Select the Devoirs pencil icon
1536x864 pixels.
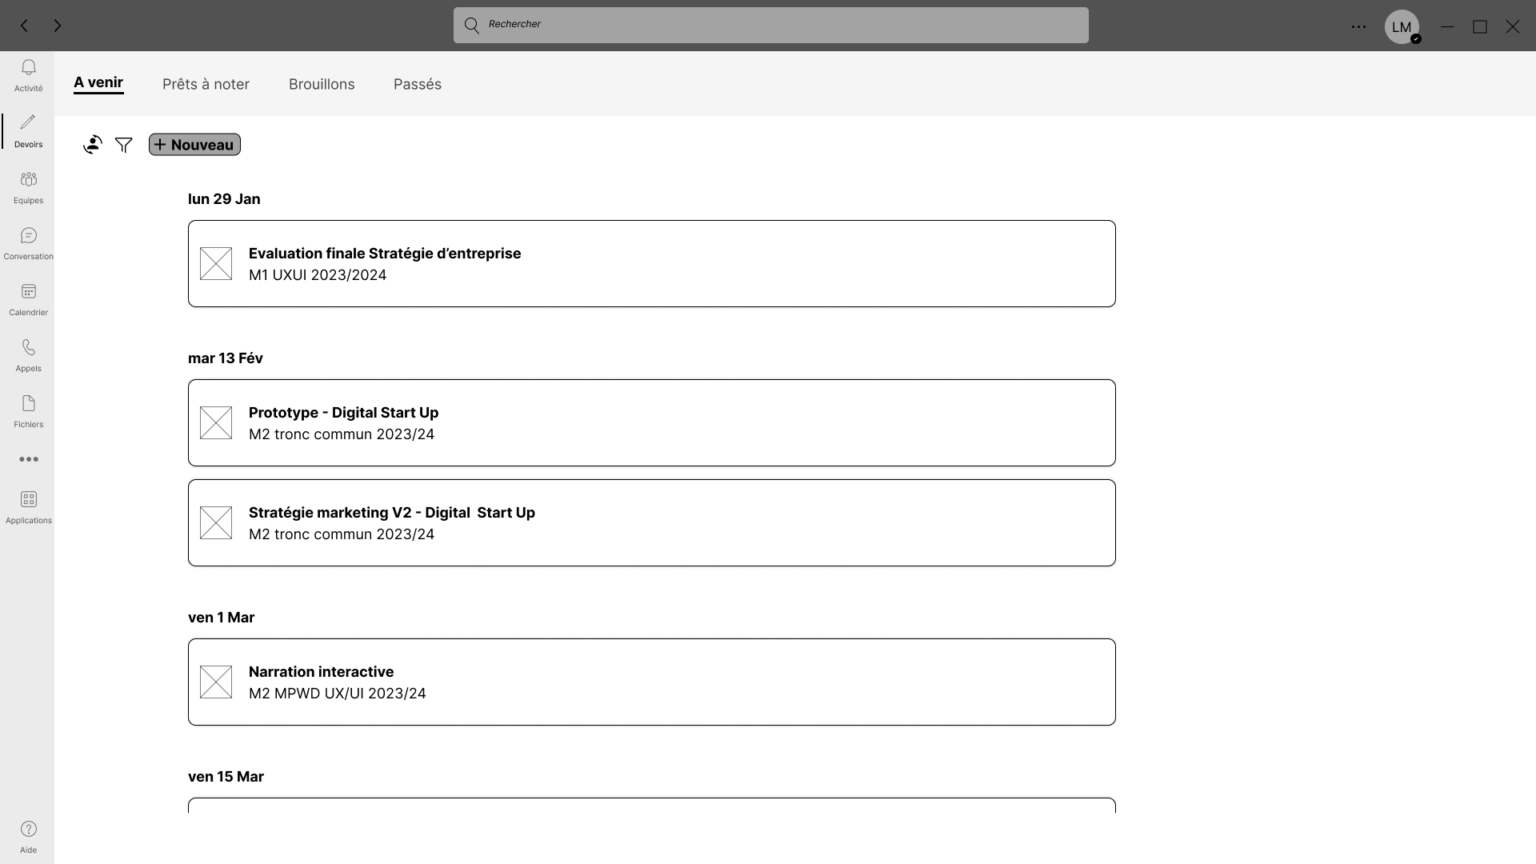[28, 123]
